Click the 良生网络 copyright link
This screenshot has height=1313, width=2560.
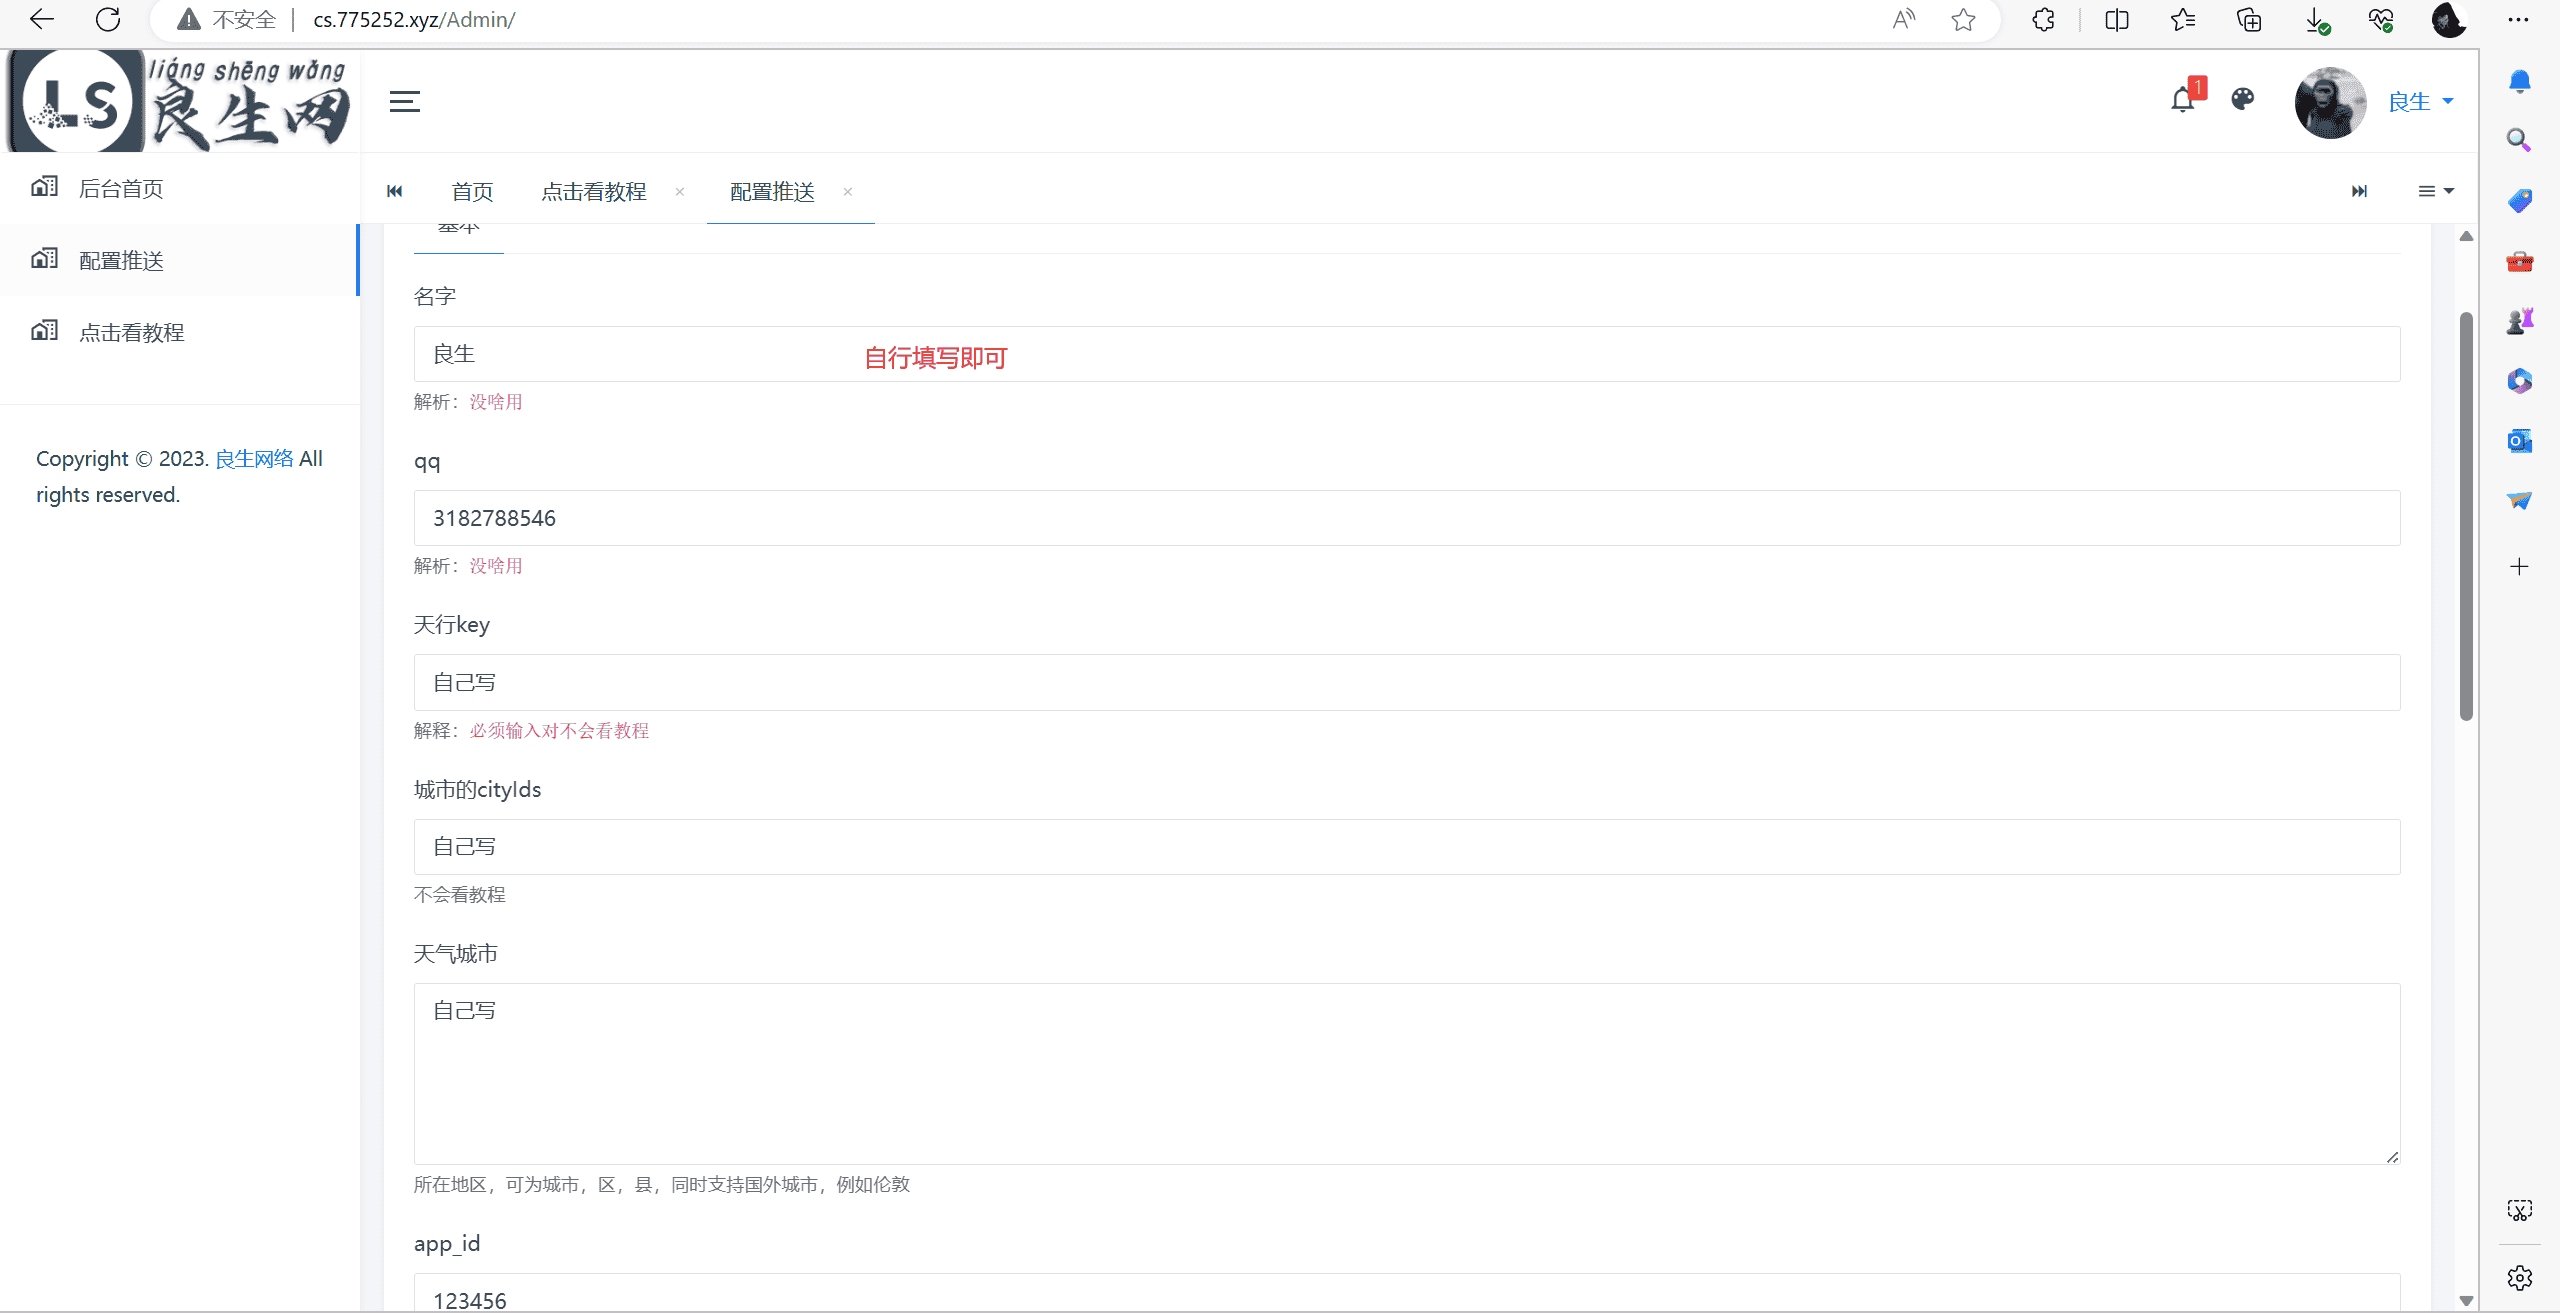[x=254, y=458]
